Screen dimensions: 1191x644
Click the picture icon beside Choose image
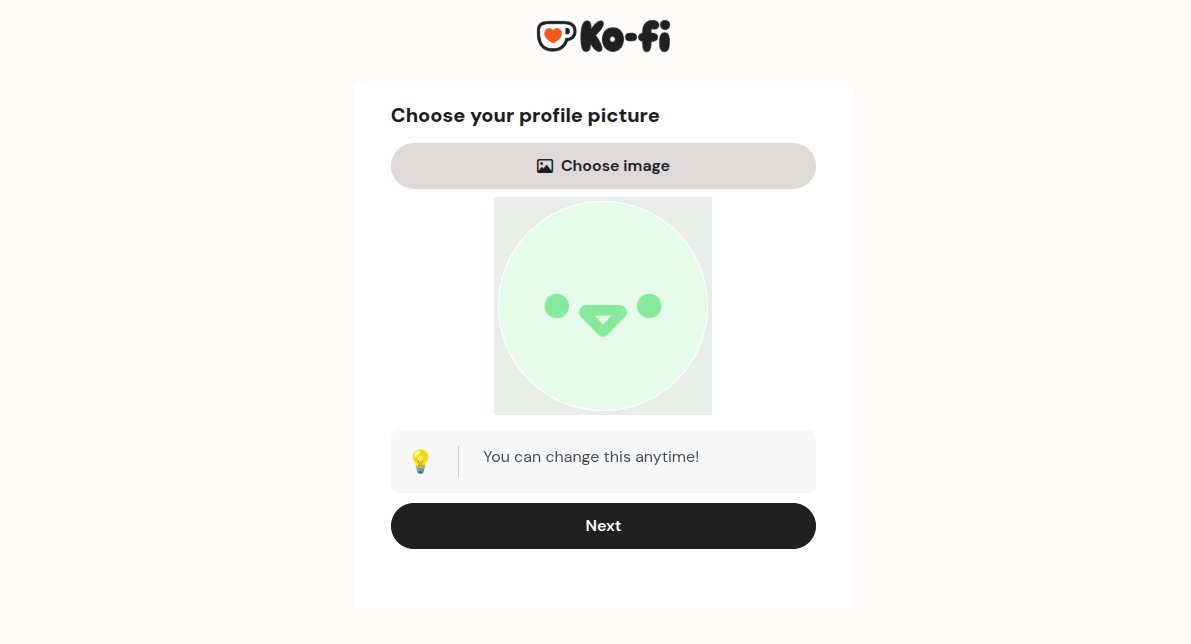pyautogui.click(x=545, y=166)
